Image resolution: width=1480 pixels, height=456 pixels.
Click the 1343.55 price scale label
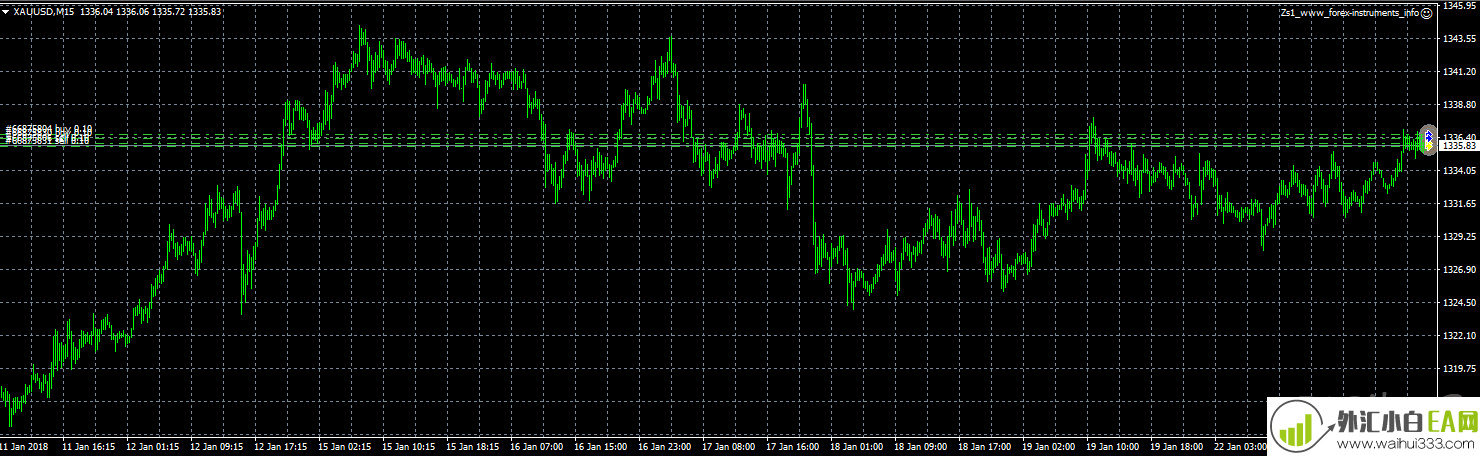click(x=1460, y=39)
